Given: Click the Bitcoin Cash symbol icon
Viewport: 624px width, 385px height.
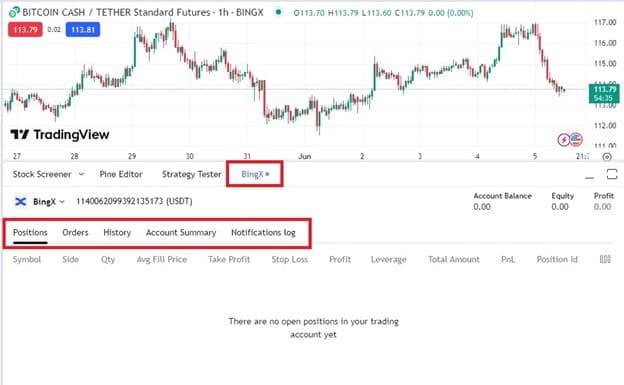Looking at the screenshot, I should tap(14, 12).
